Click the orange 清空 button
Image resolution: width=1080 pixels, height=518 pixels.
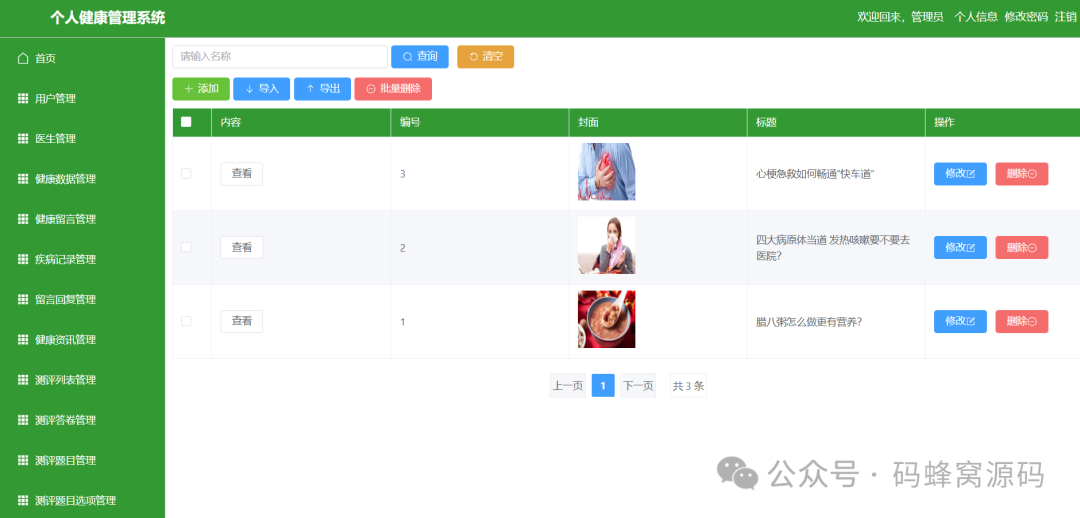[x=486, y=56]
